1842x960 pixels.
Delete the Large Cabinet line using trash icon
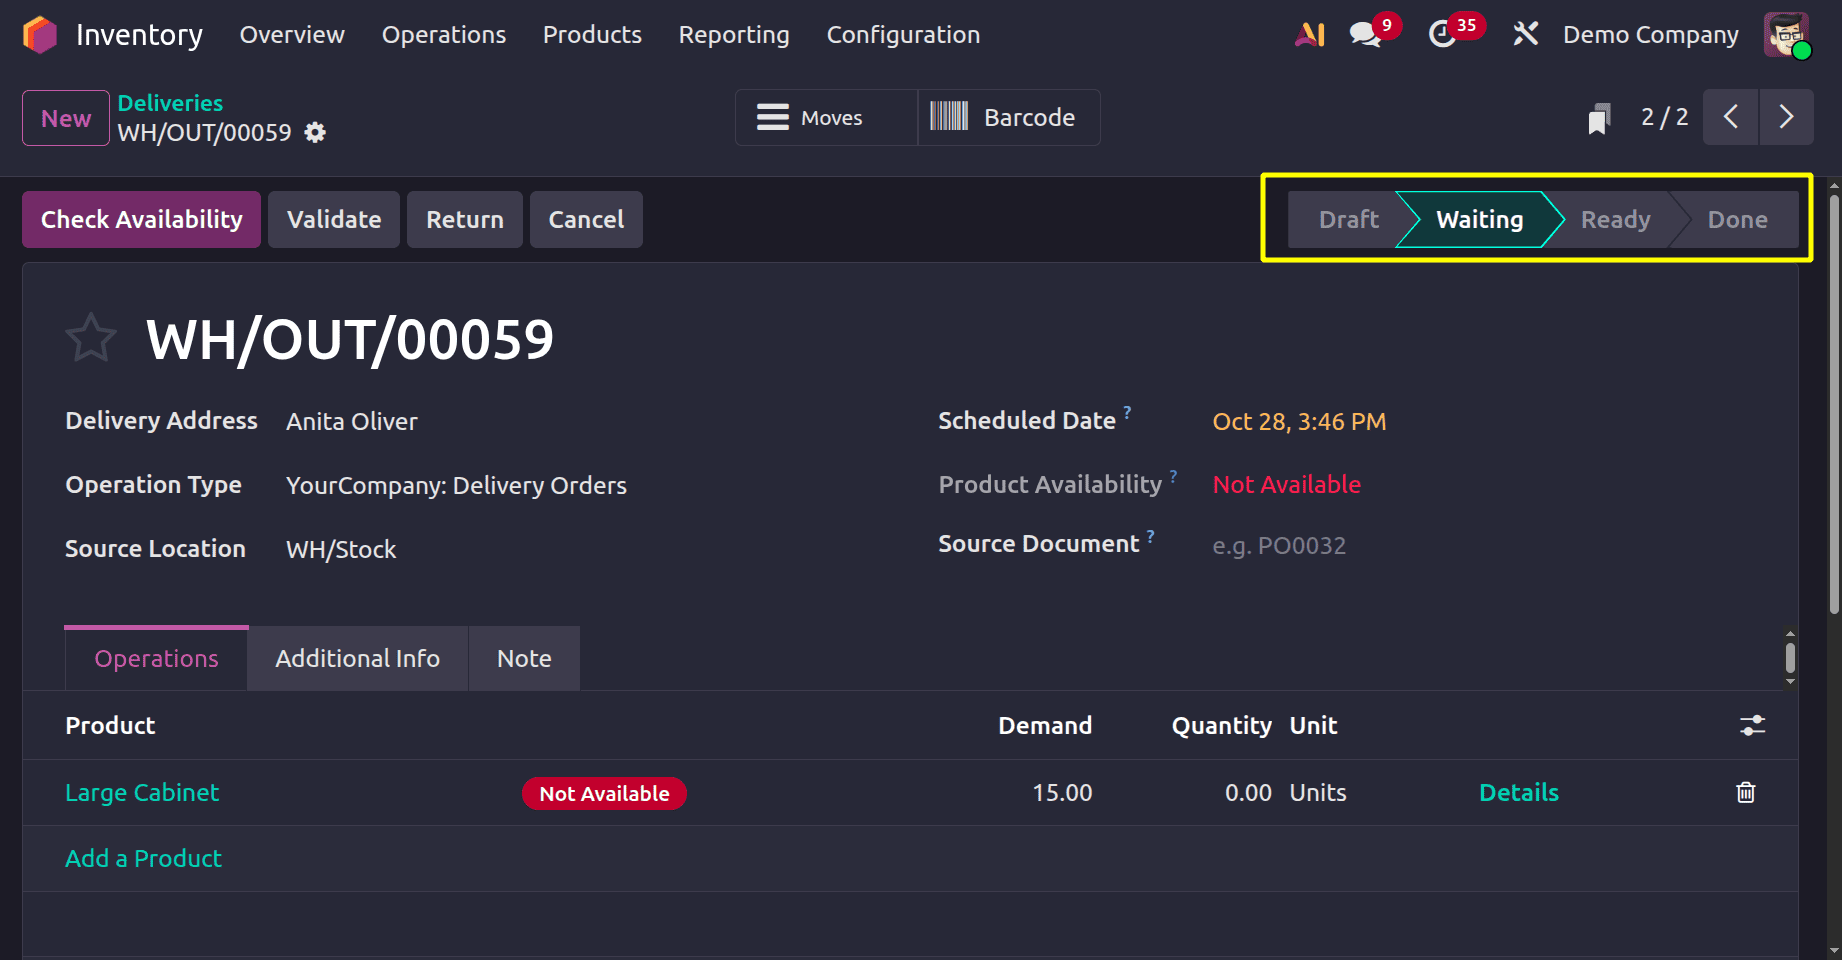click(x=1746, y=792)
